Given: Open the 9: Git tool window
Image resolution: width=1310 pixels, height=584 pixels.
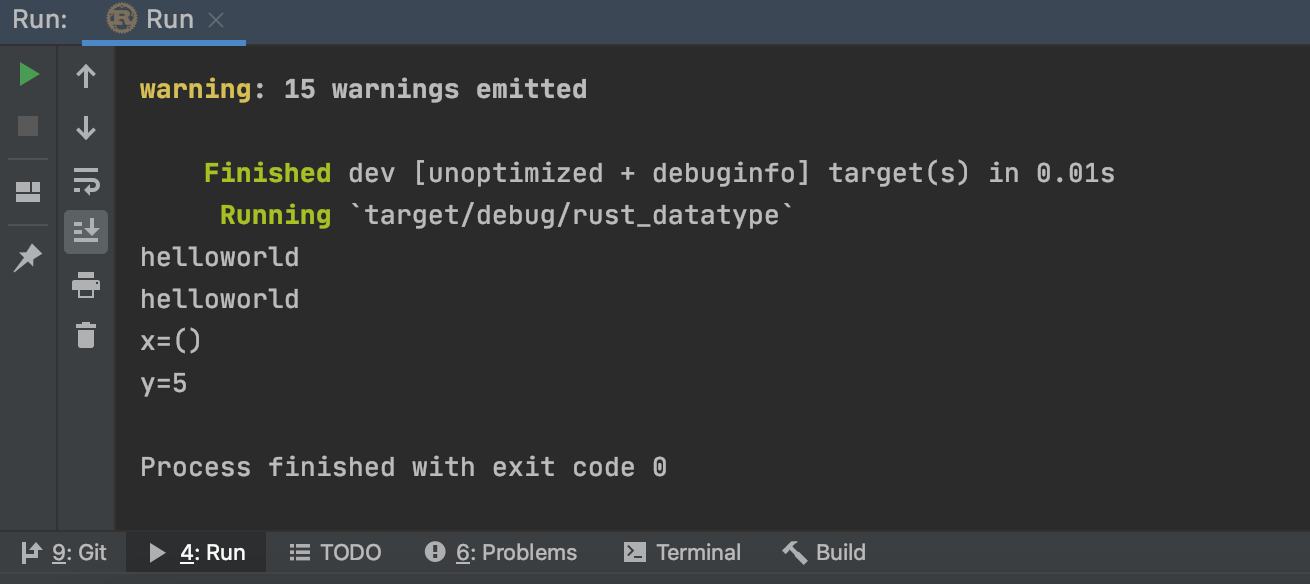Looking at the screenshot, I should coord(64,553).
